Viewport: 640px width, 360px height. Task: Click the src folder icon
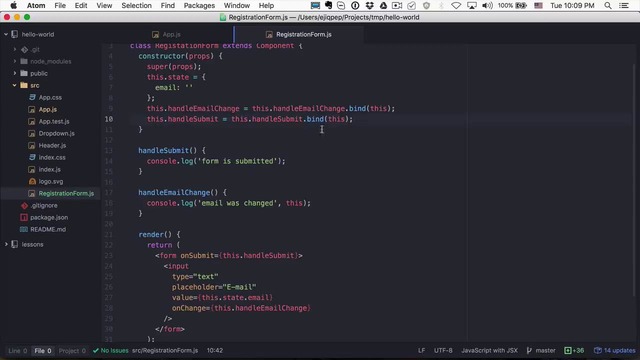[24, 85]
